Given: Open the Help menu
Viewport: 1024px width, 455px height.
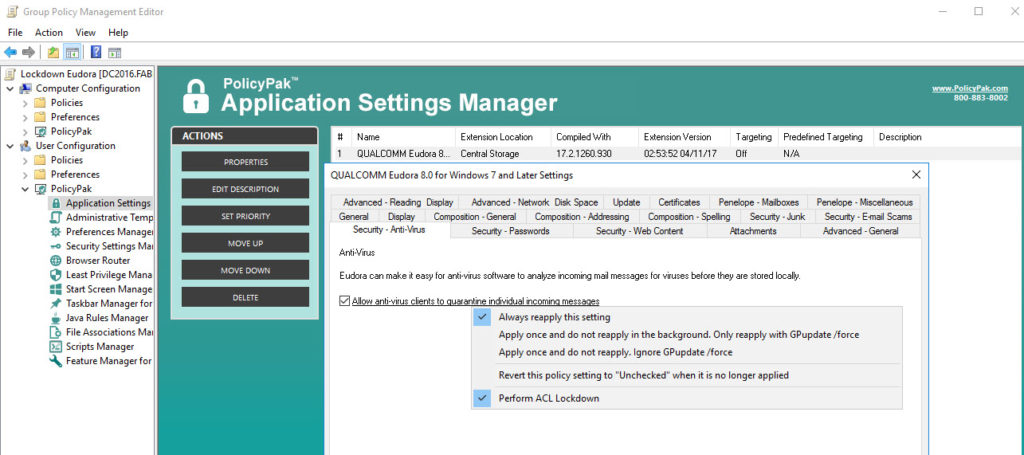Looking at the screenshot, I should 118,32.
